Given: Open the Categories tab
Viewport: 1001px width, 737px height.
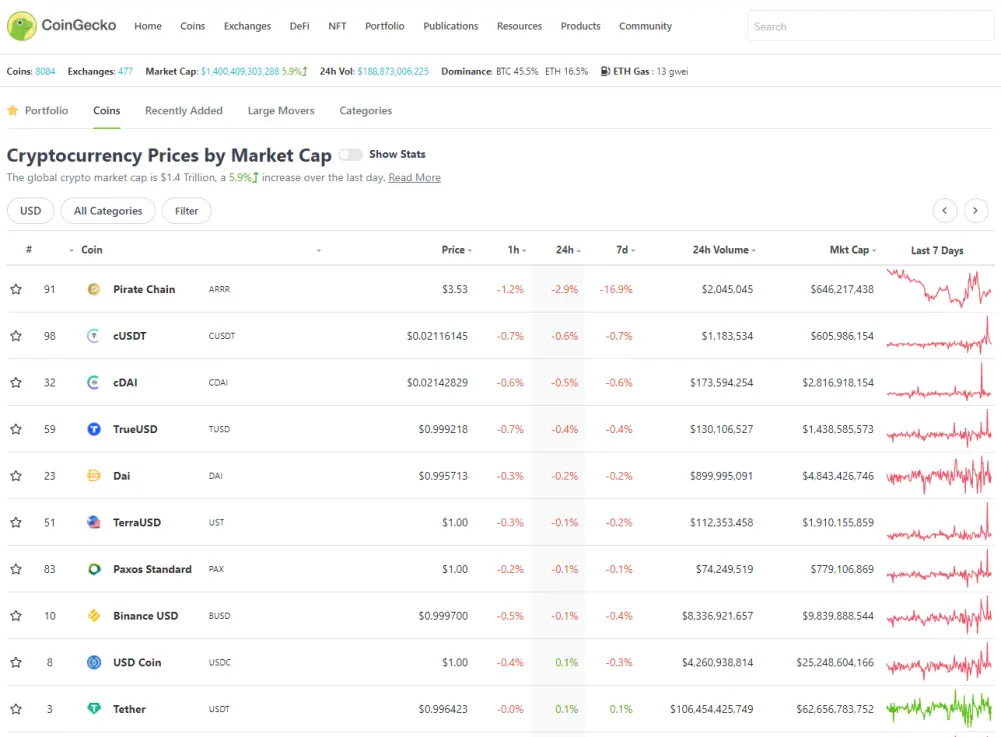Looking at the screenshot, I should click(366, 110).
